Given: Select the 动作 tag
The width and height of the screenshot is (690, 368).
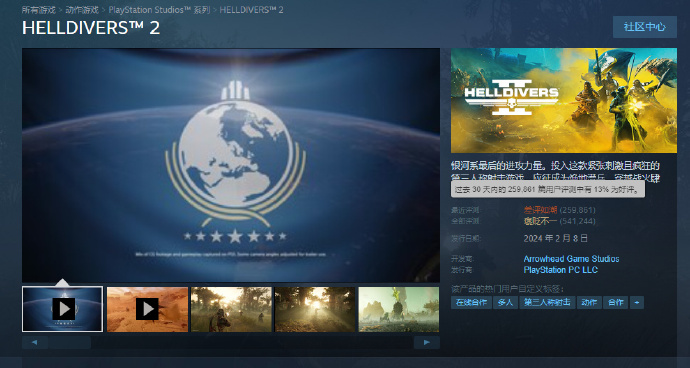Looking at the screenshot, I should [x=589, y=302].
